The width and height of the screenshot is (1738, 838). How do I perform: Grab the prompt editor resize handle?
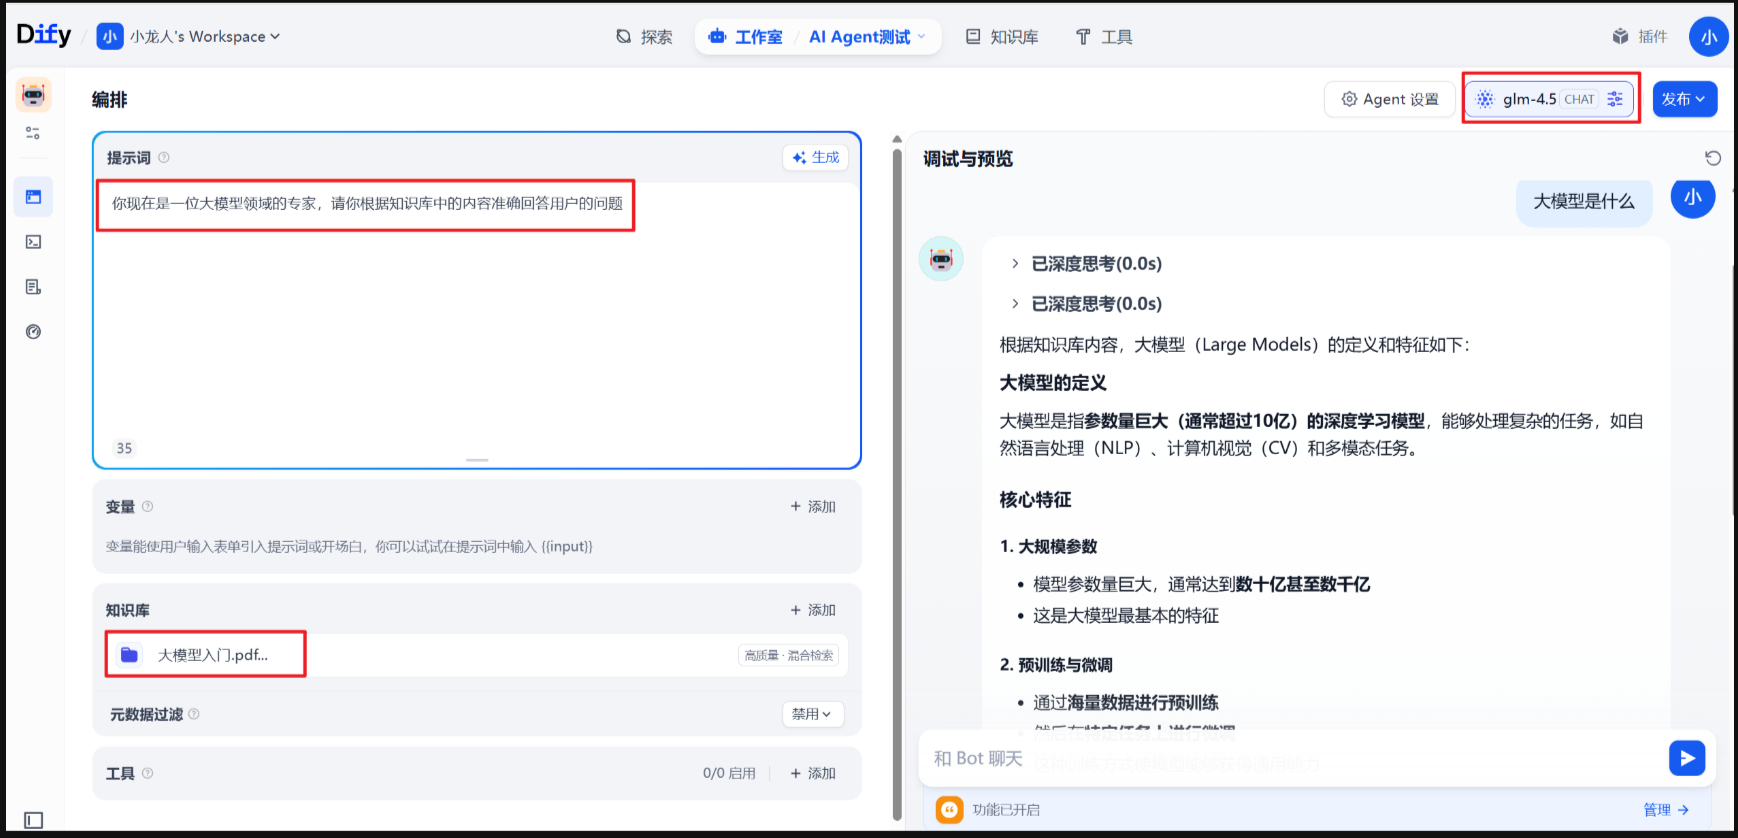[x=477, y=460]
